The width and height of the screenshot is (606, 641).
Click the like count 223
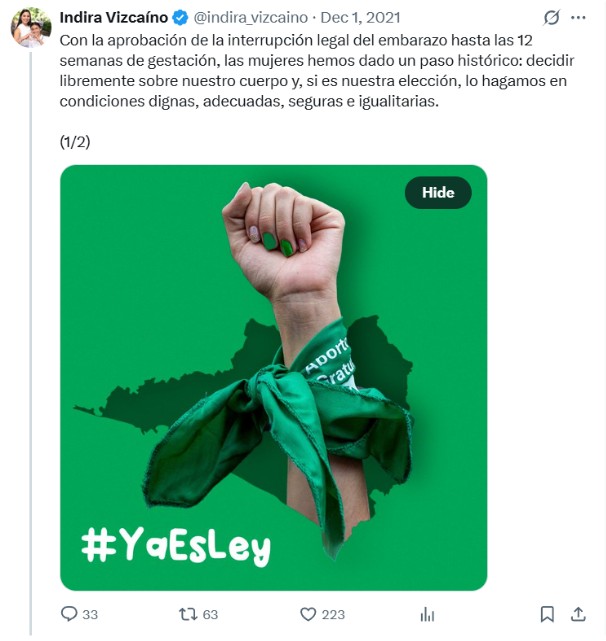tap(333, 614)
